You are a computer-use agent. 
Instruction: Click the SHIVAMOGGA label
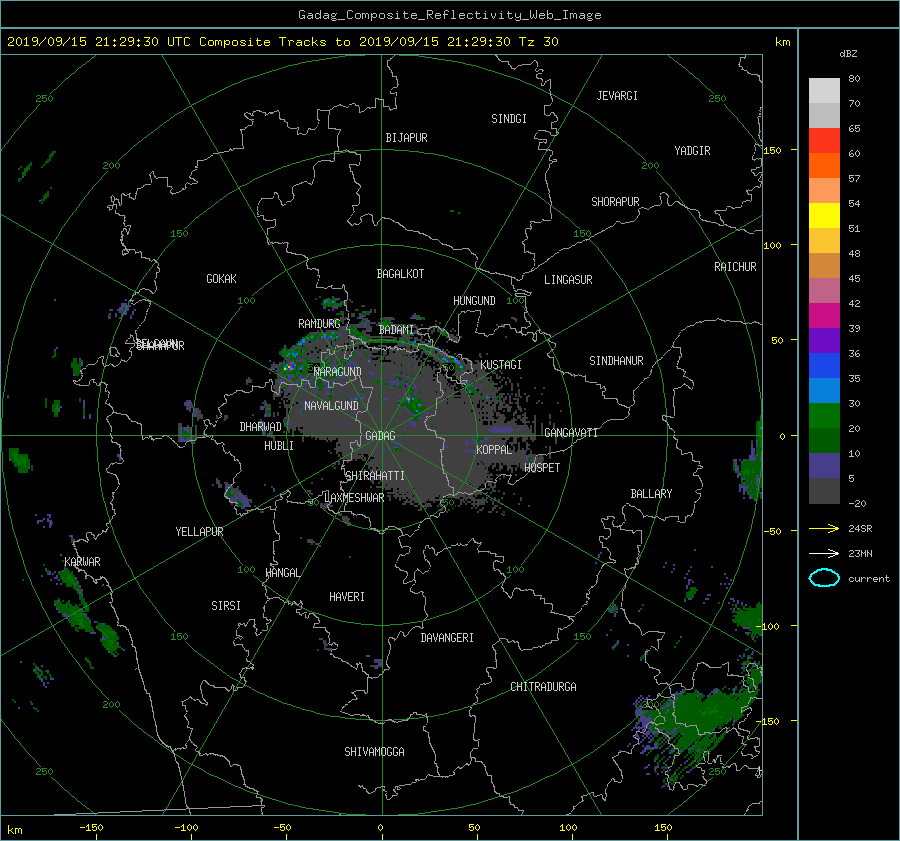pos(374,752)
